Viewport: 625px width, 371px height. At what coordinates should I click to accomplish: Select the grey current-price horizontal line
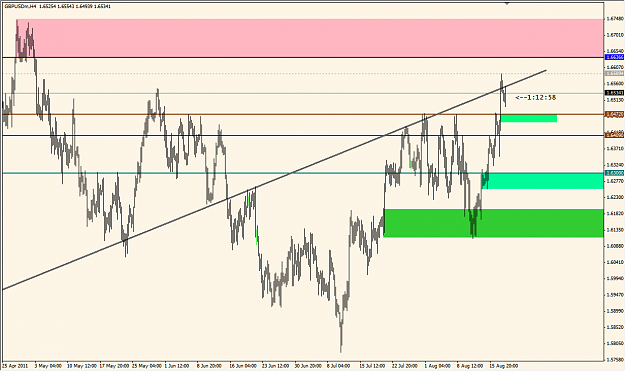(x=303, y=93)
